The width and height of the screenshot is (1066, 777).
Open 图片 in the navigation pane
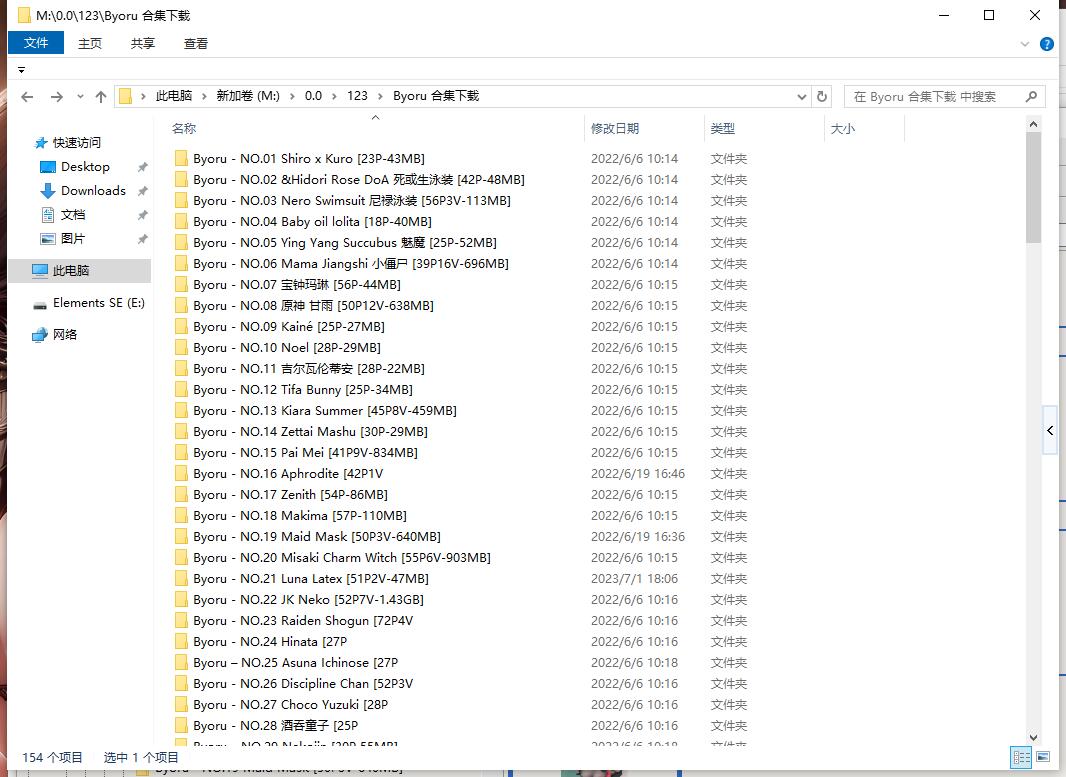tap(73, 239)
